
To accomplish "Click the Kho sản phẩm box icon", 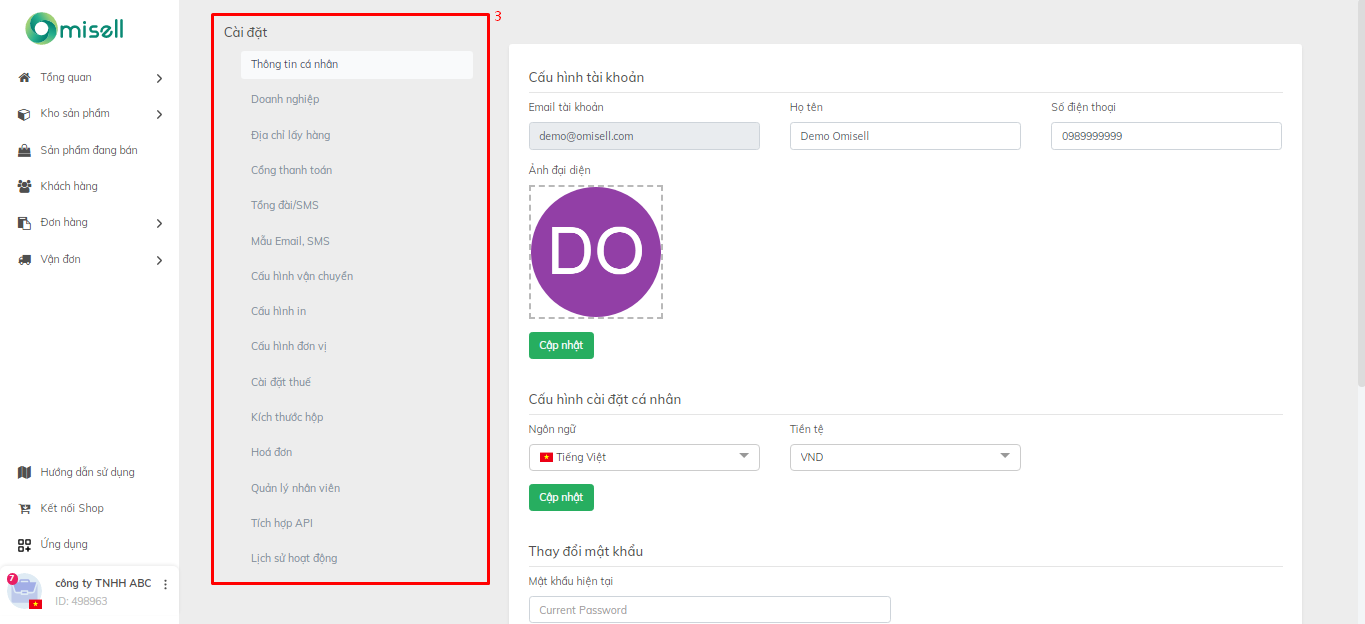I will (24, 114).
